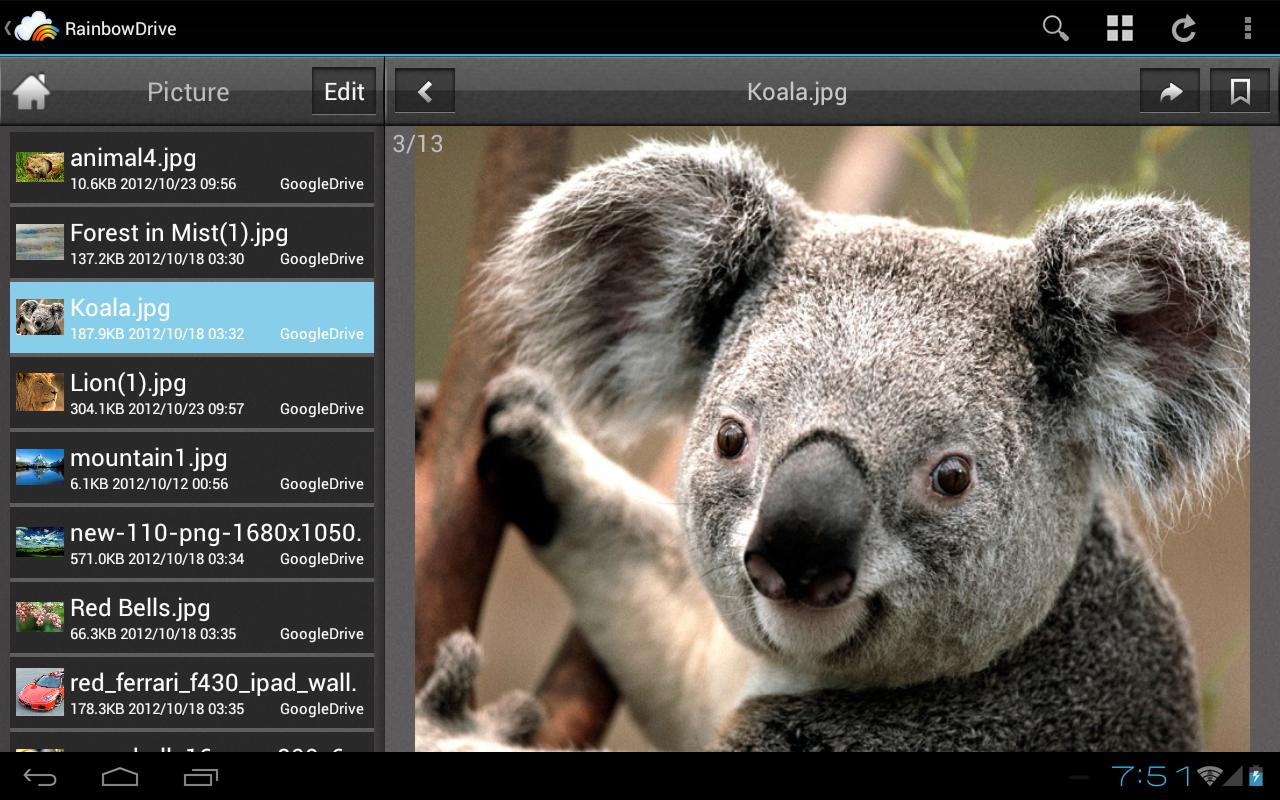Tap the Picture folder title

[188, 92]
